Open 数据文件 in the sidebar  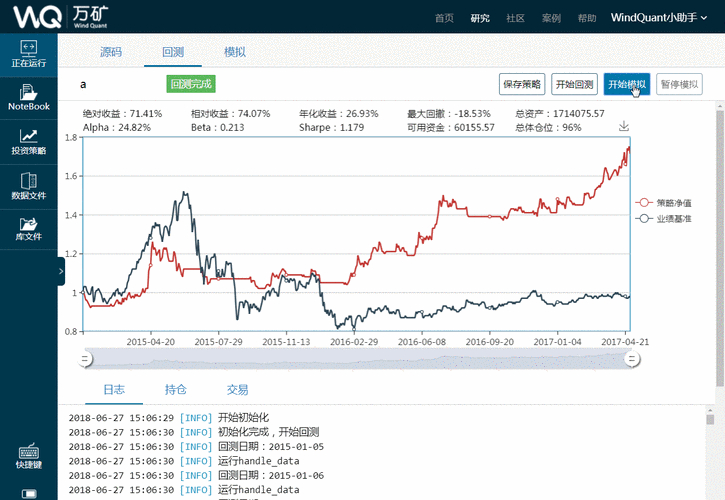point(28,186)
